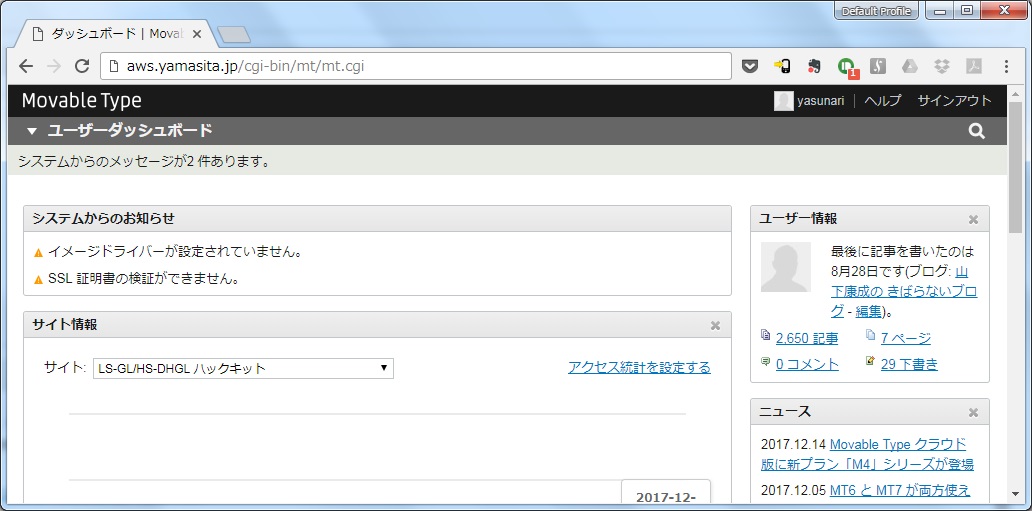Click the scrollbar up arrow
1032x511 pixels.
tap(1016, 92)
